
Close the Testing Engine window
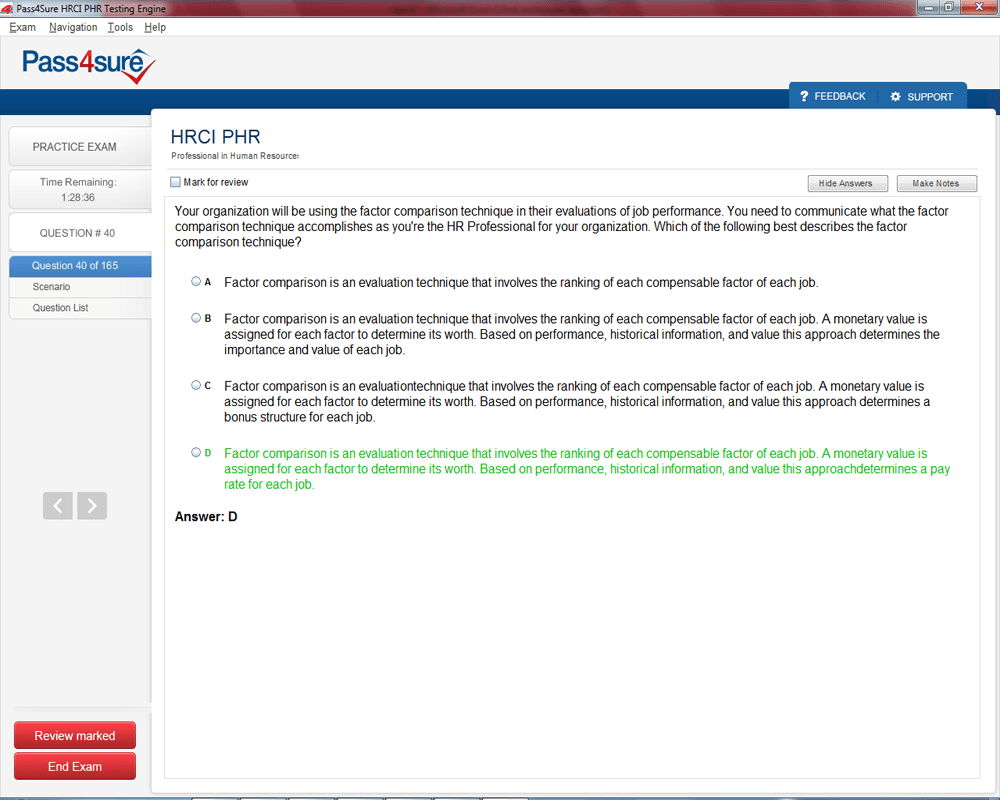coord(979,7)
